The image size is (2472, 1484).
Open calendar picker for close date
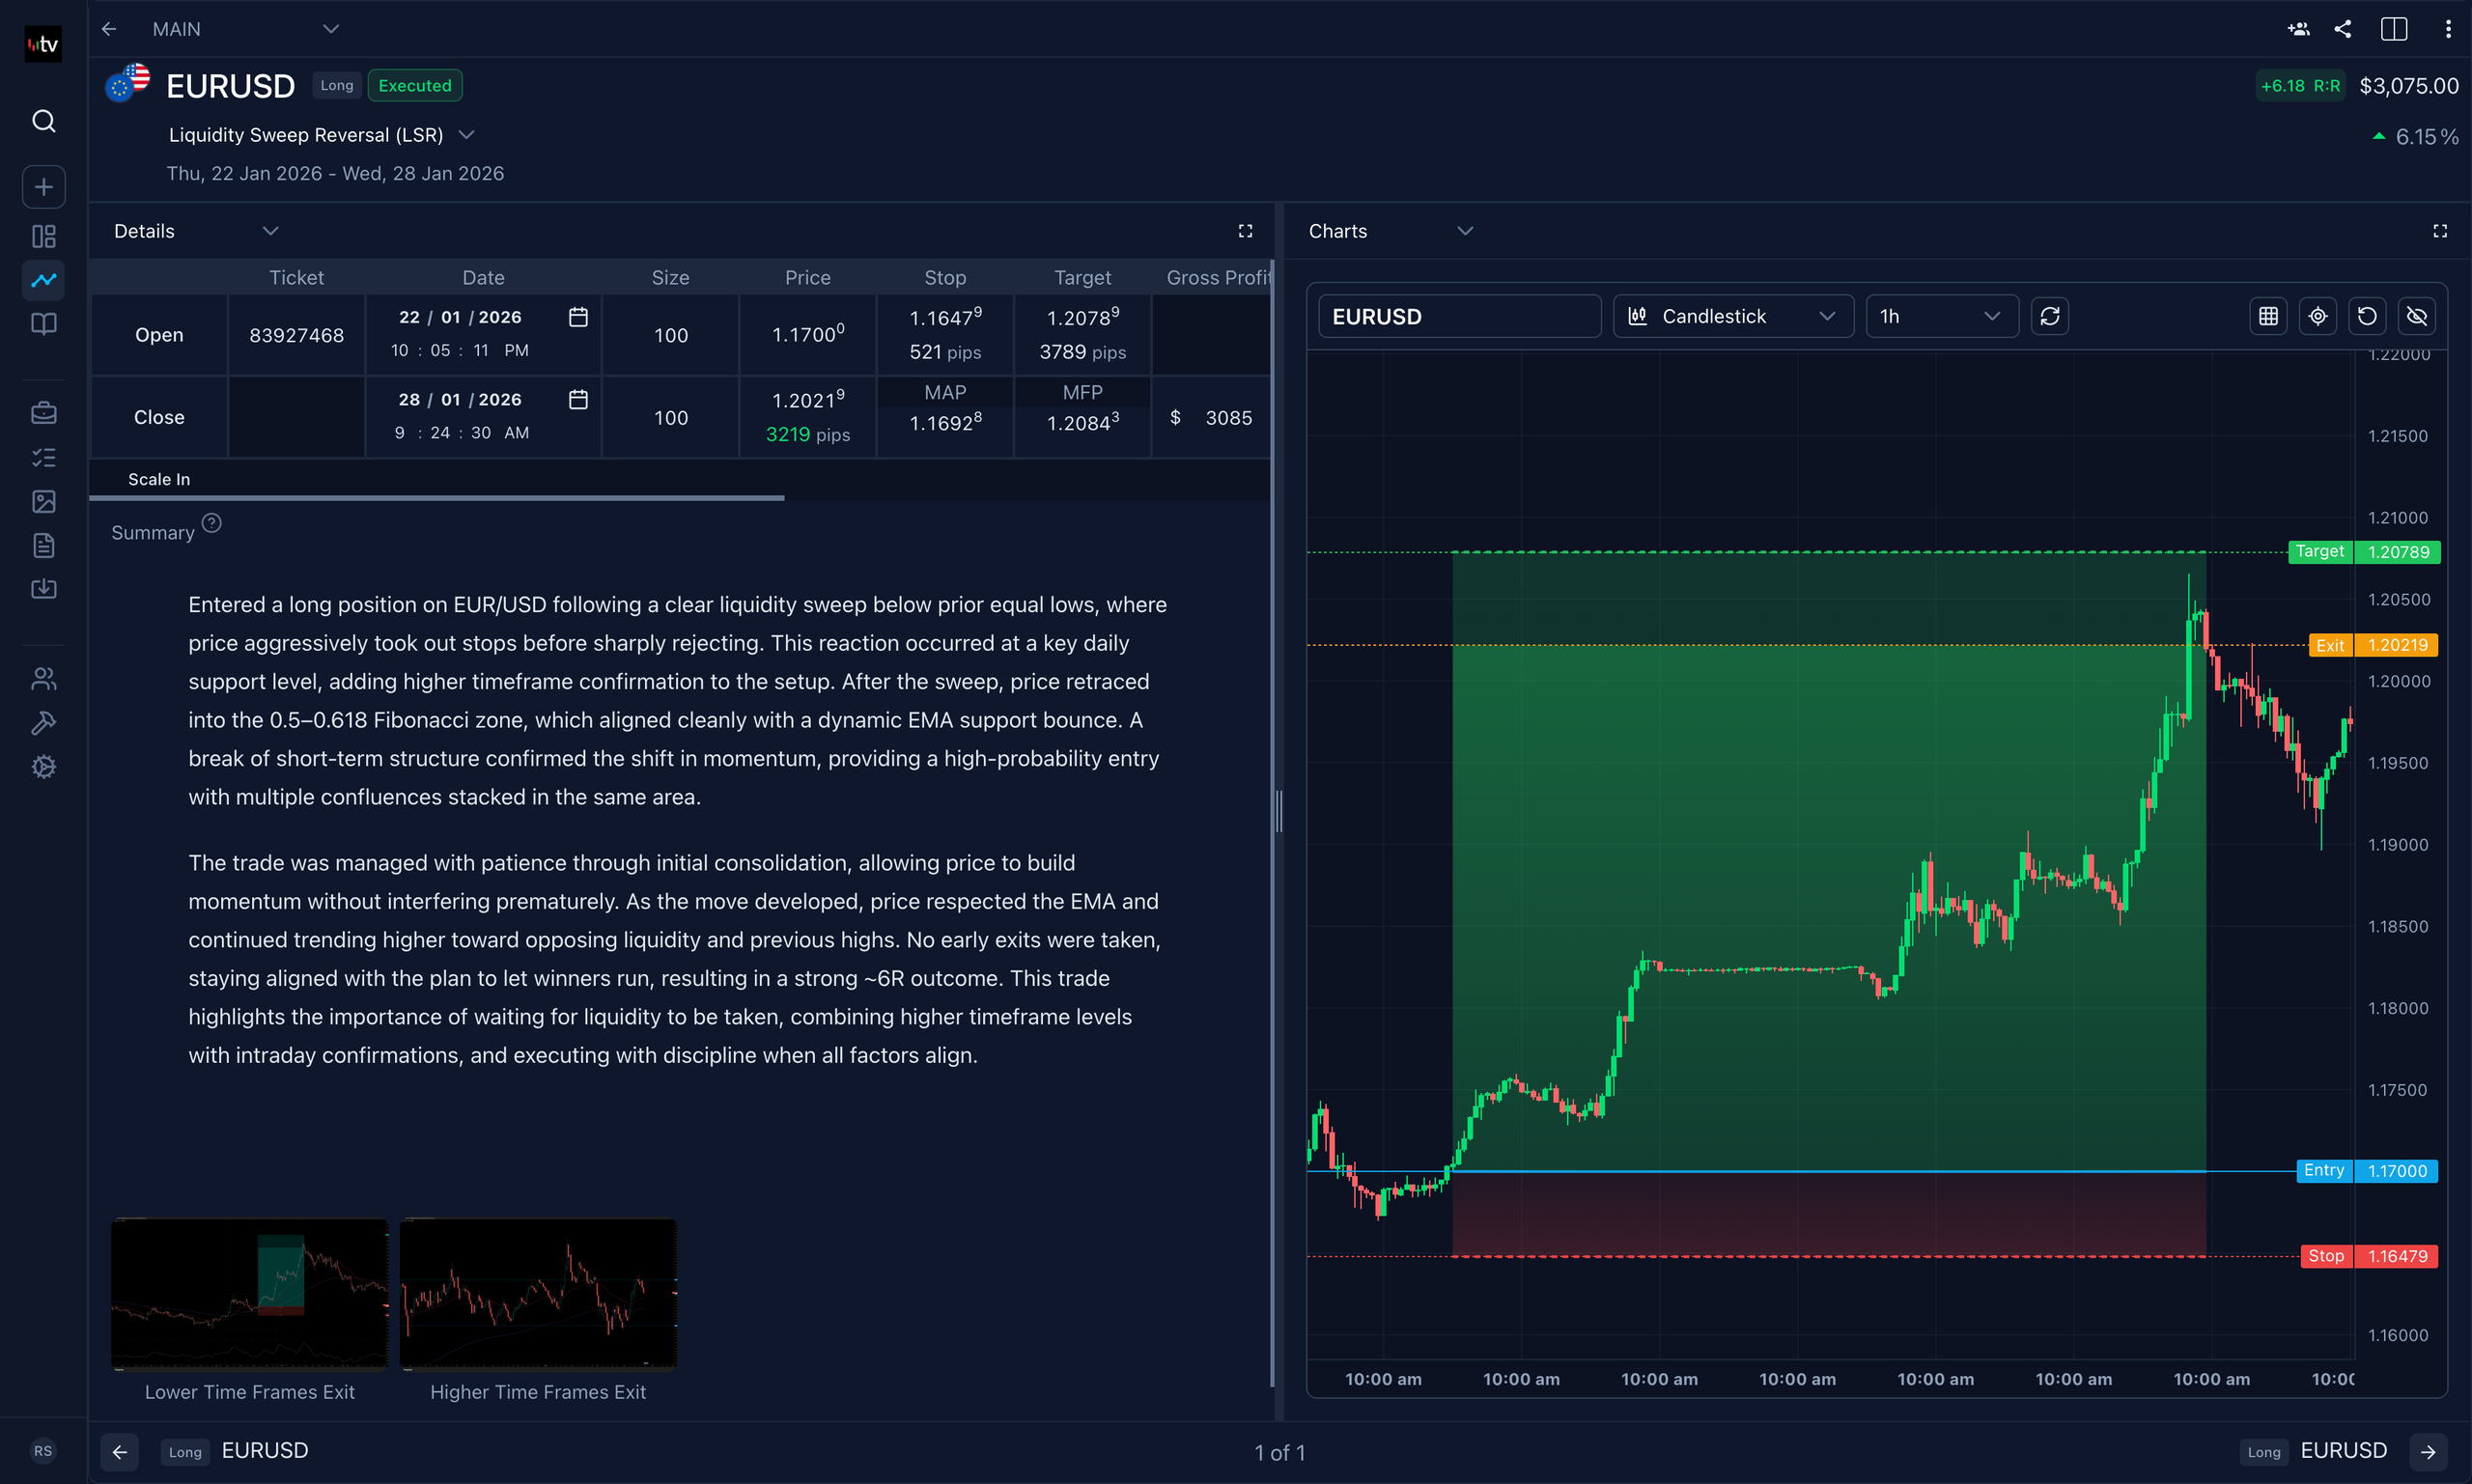coord(578,399)
